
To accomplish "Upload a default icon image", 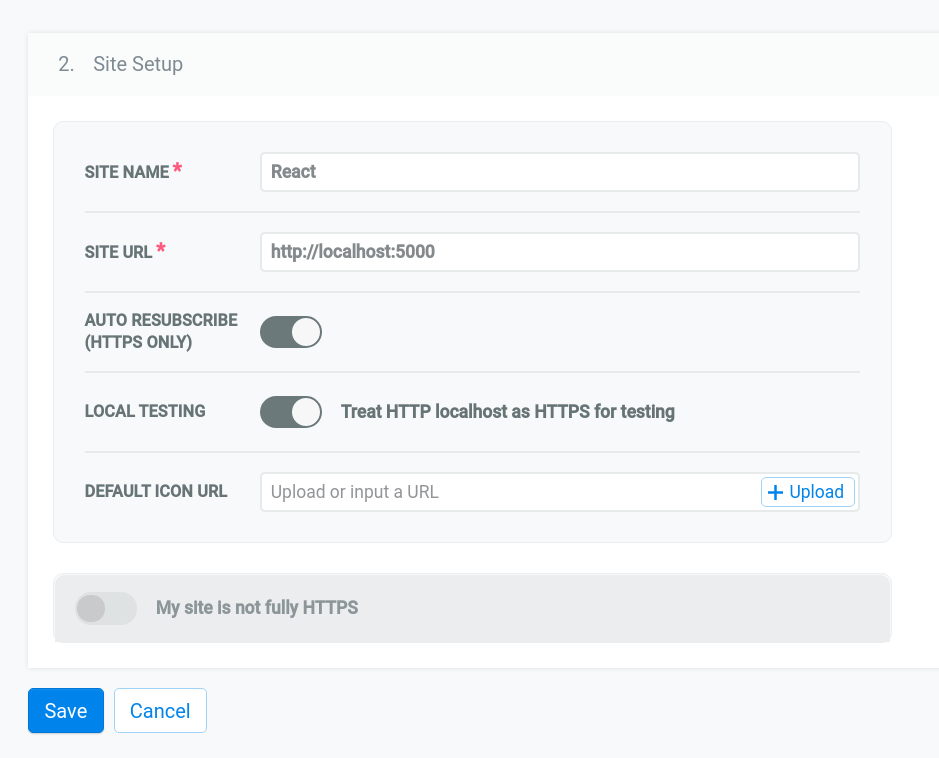I will [807, 492].
